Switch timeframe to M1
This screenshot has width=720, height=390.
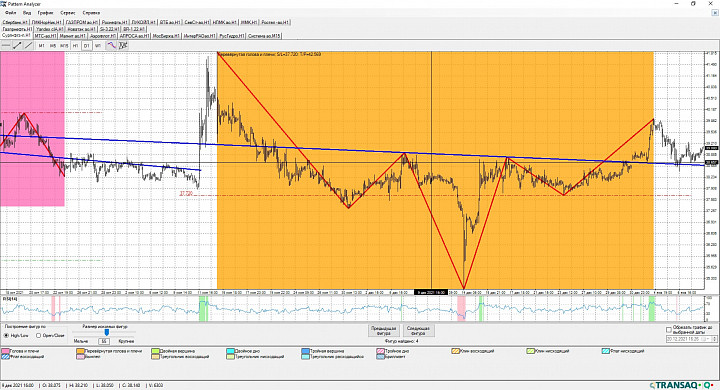click(41, 45)
